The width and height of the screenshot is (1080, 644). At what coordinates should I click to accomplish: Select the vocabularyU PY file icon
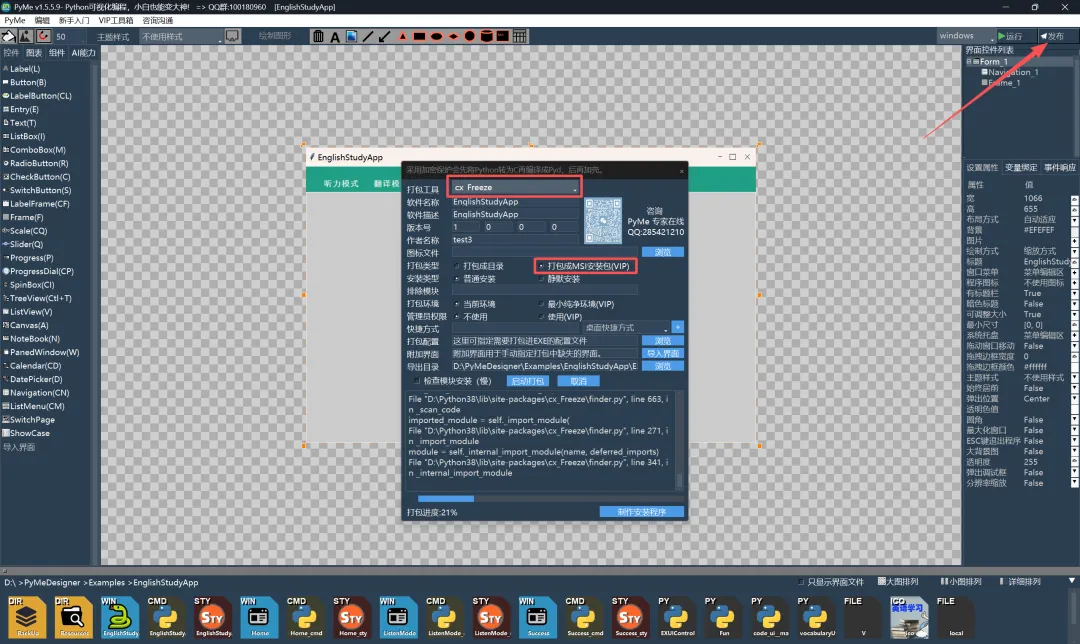click(816, 617)
